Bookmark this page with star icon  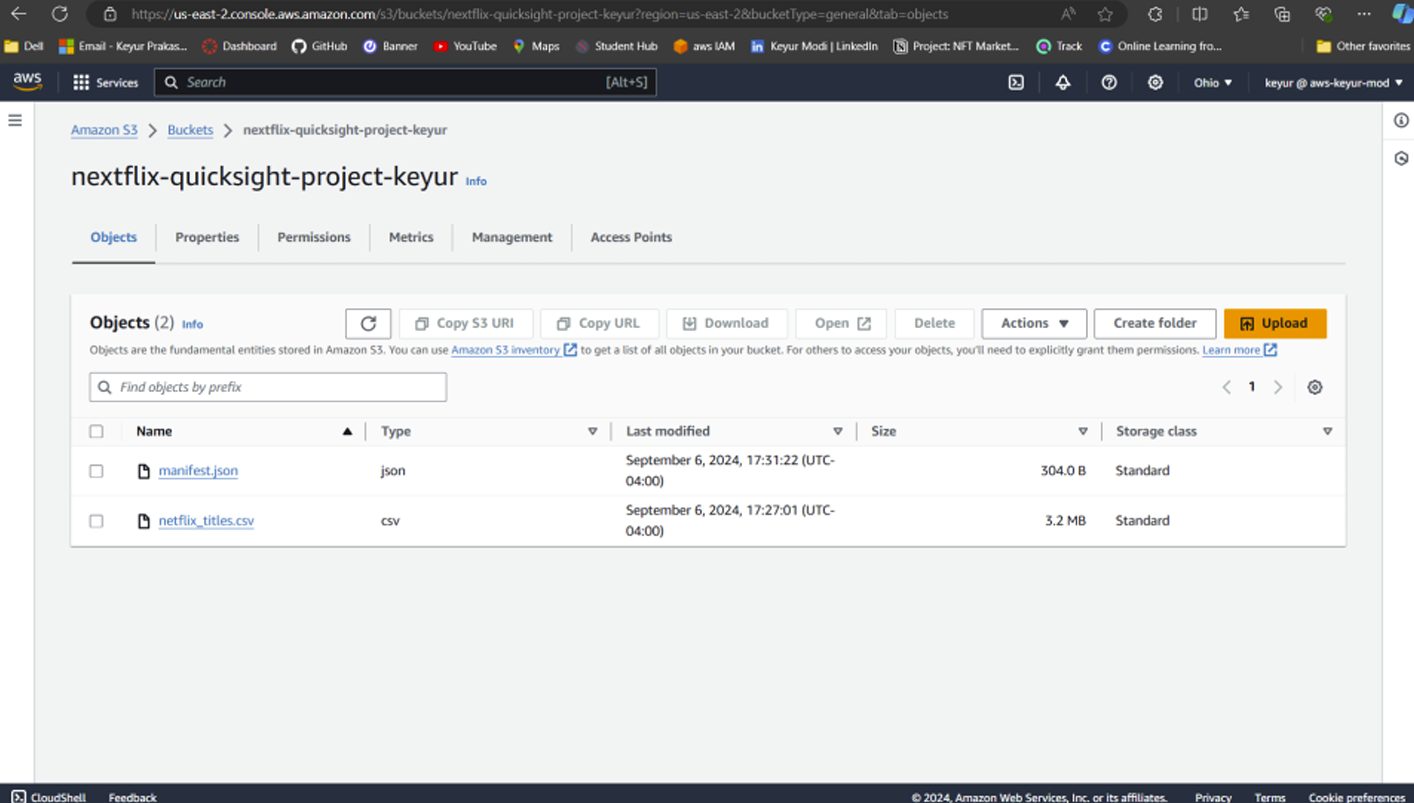1105,14
